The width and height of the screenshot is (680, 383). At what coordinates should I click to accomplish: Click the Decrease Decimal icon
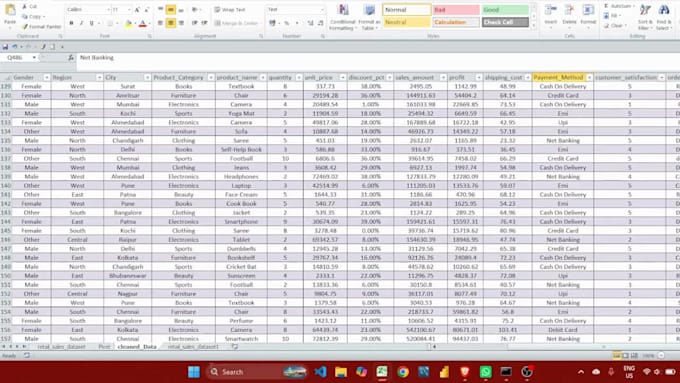pos(320,23)
